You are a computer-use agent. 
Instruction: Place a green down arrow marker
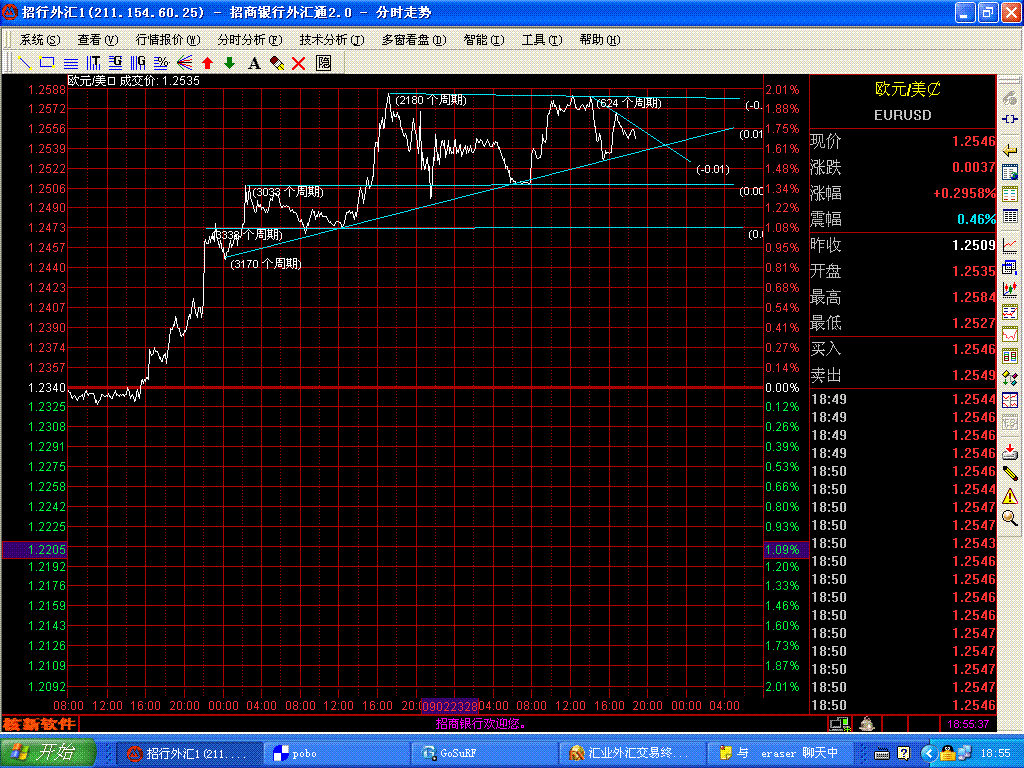[x=230, y=63]
